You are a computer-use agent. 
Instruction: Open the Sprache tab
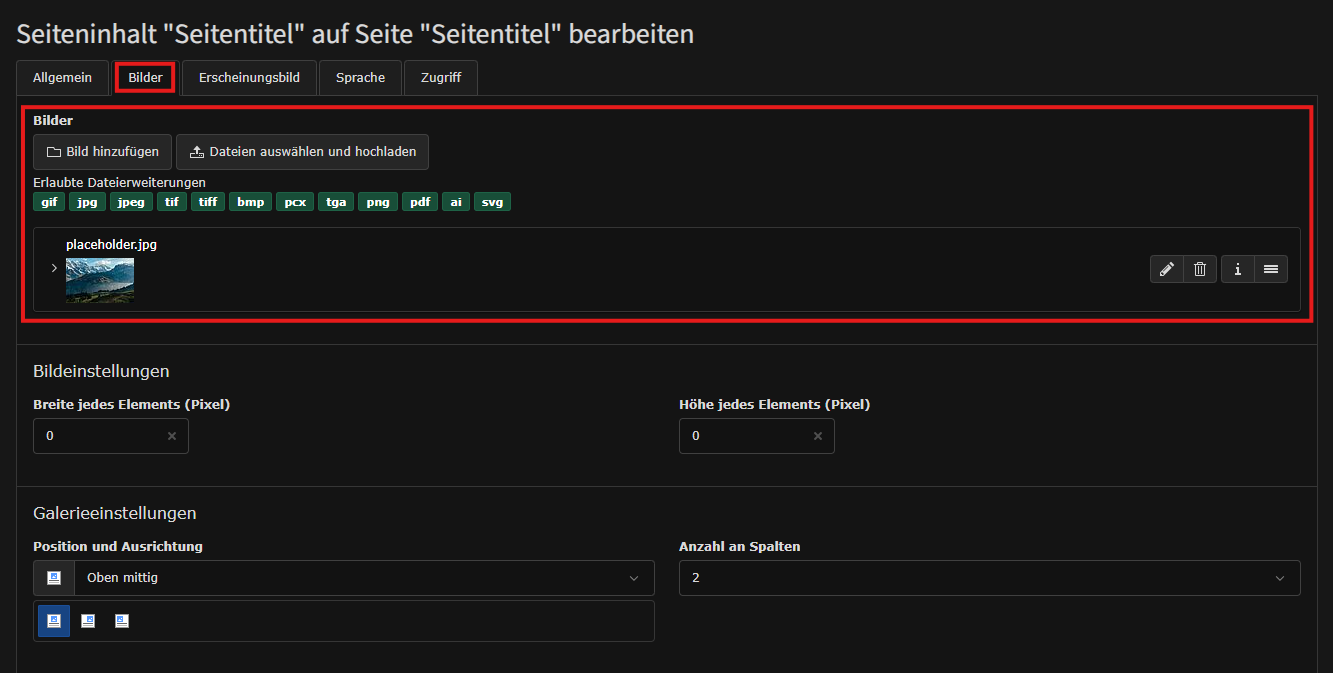361,77
